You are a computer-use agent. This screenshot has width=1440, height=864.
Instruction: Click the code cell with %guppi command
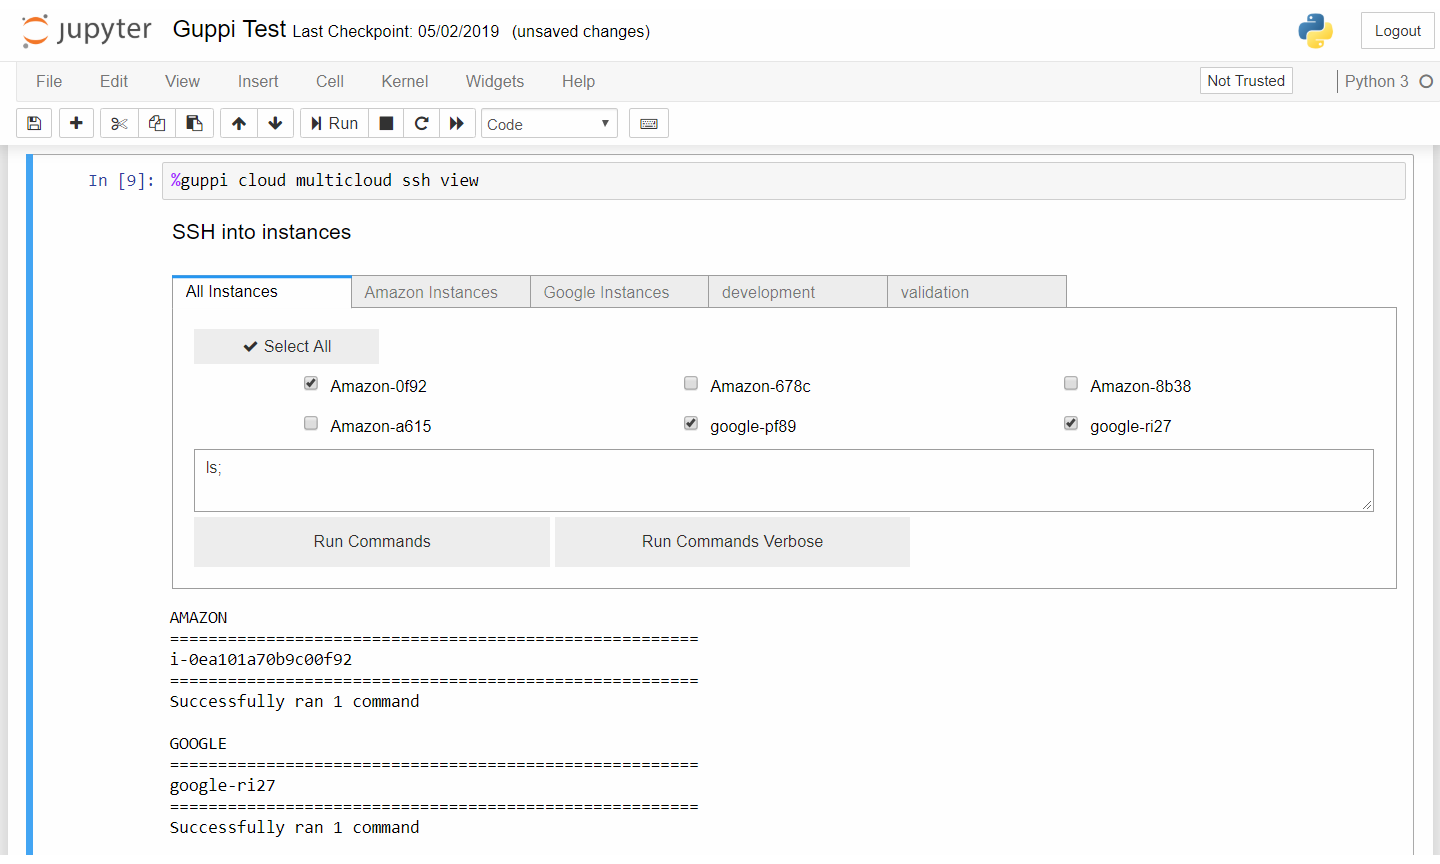click(783, 181)
